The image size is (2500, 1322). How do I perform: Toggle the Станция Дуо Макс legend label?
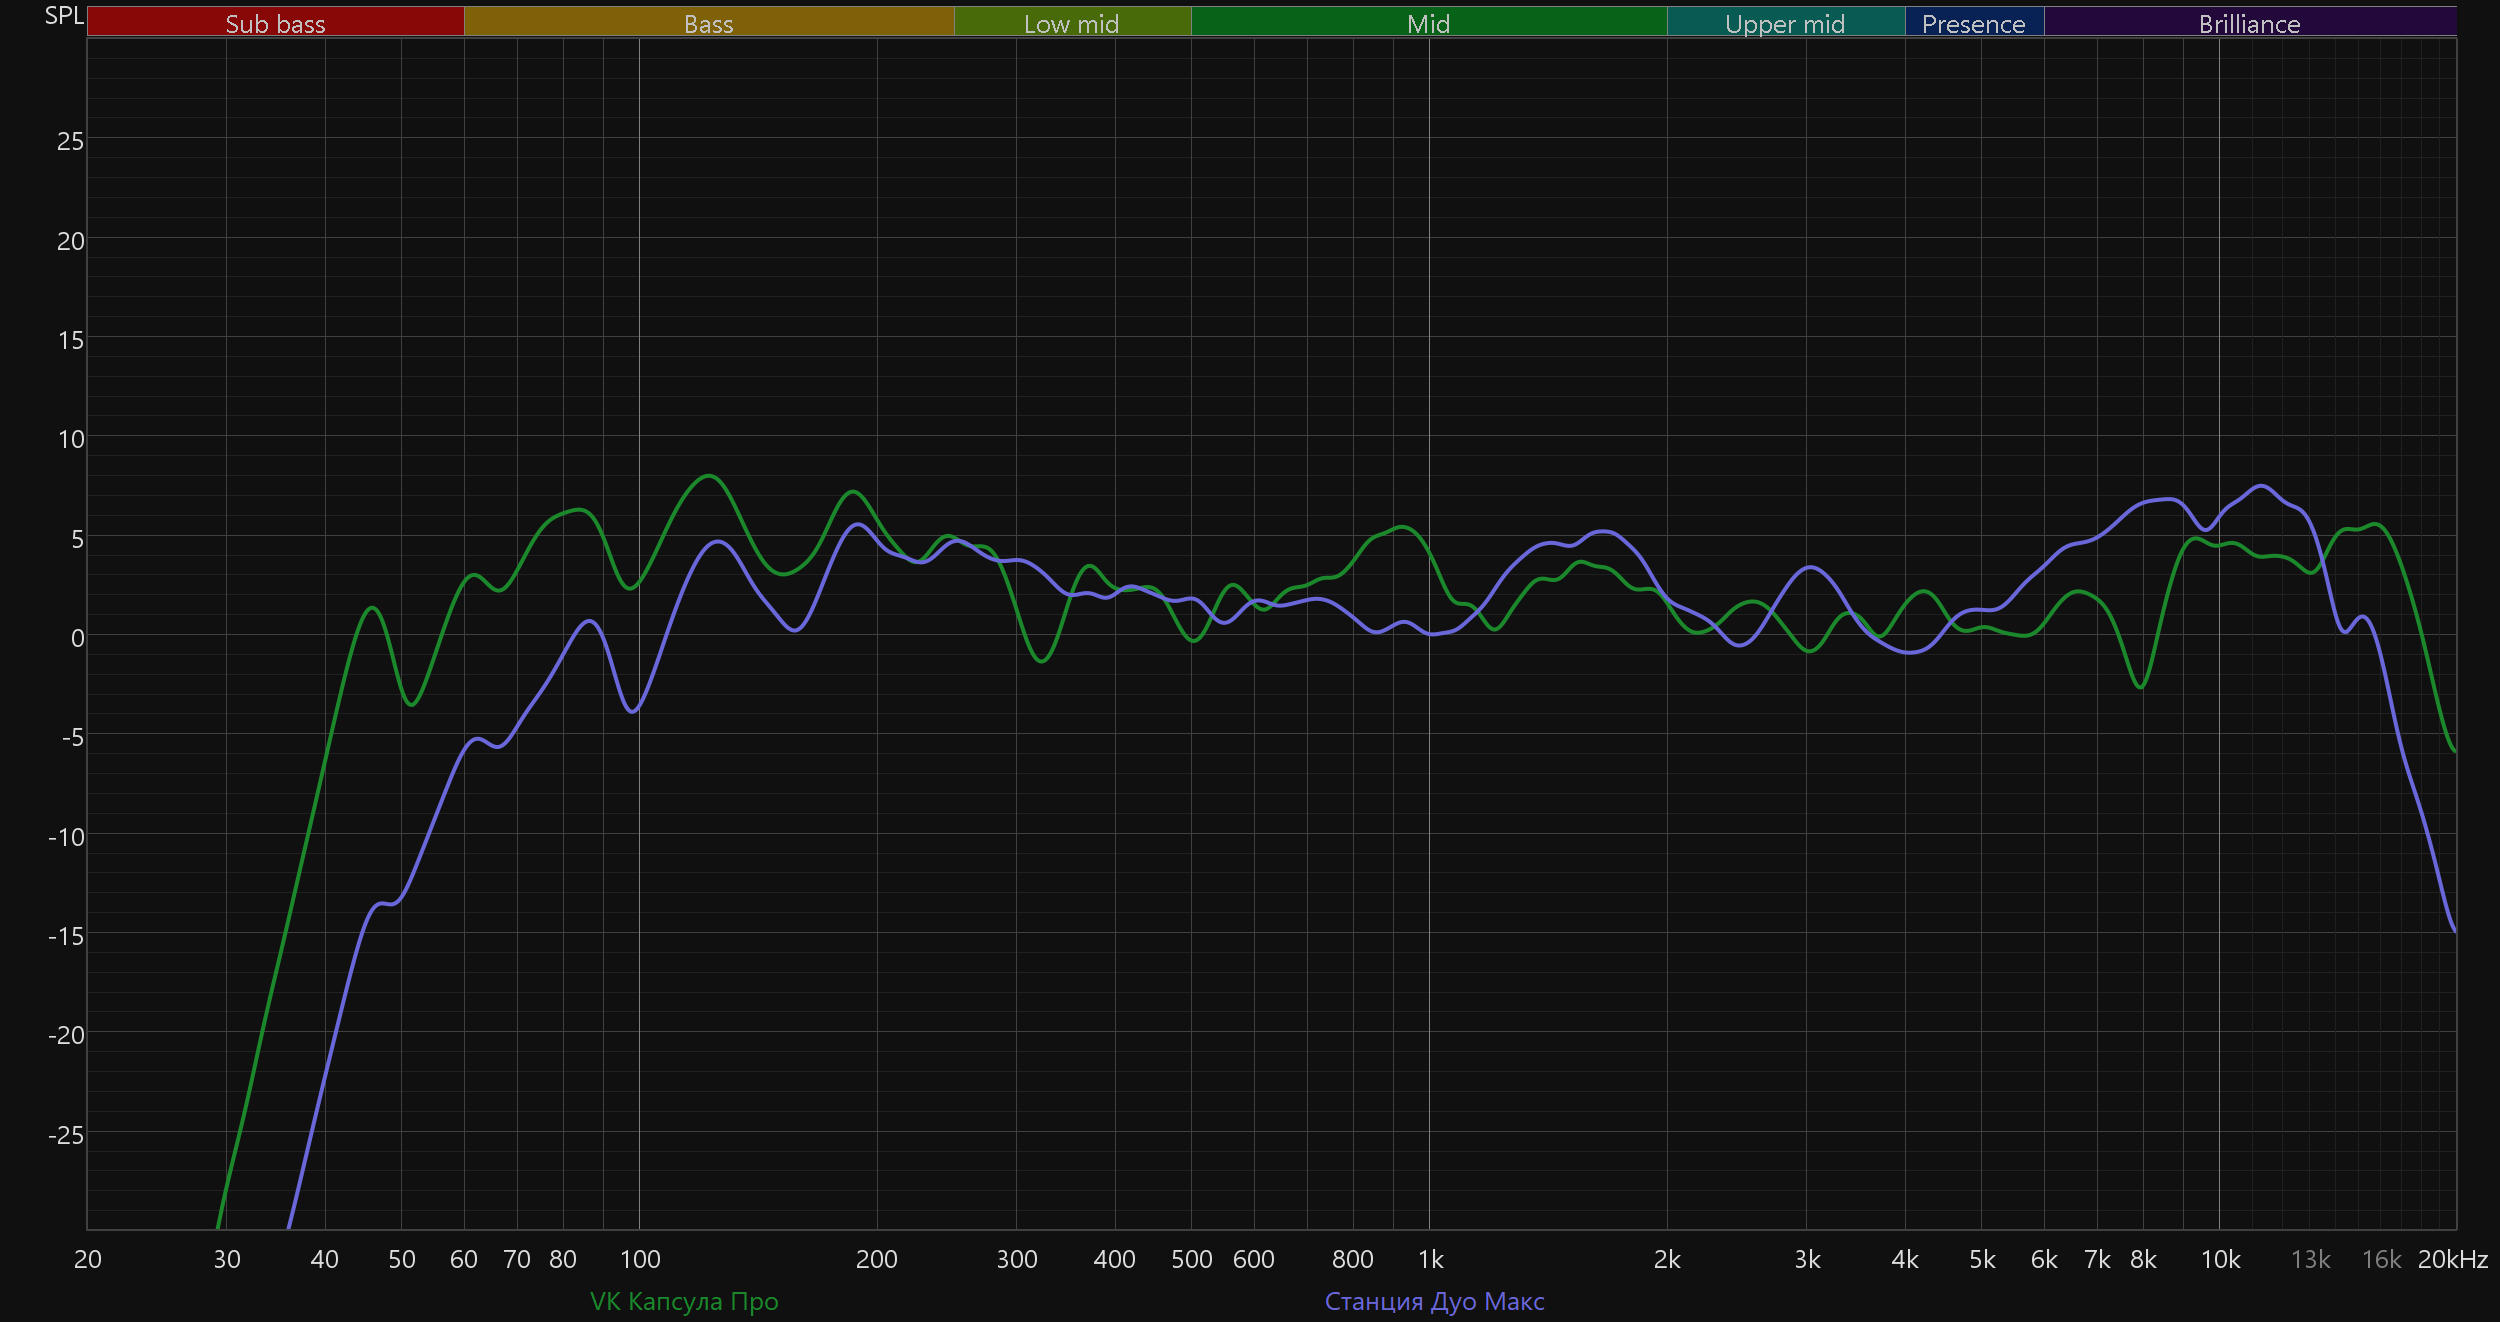1434,1301
